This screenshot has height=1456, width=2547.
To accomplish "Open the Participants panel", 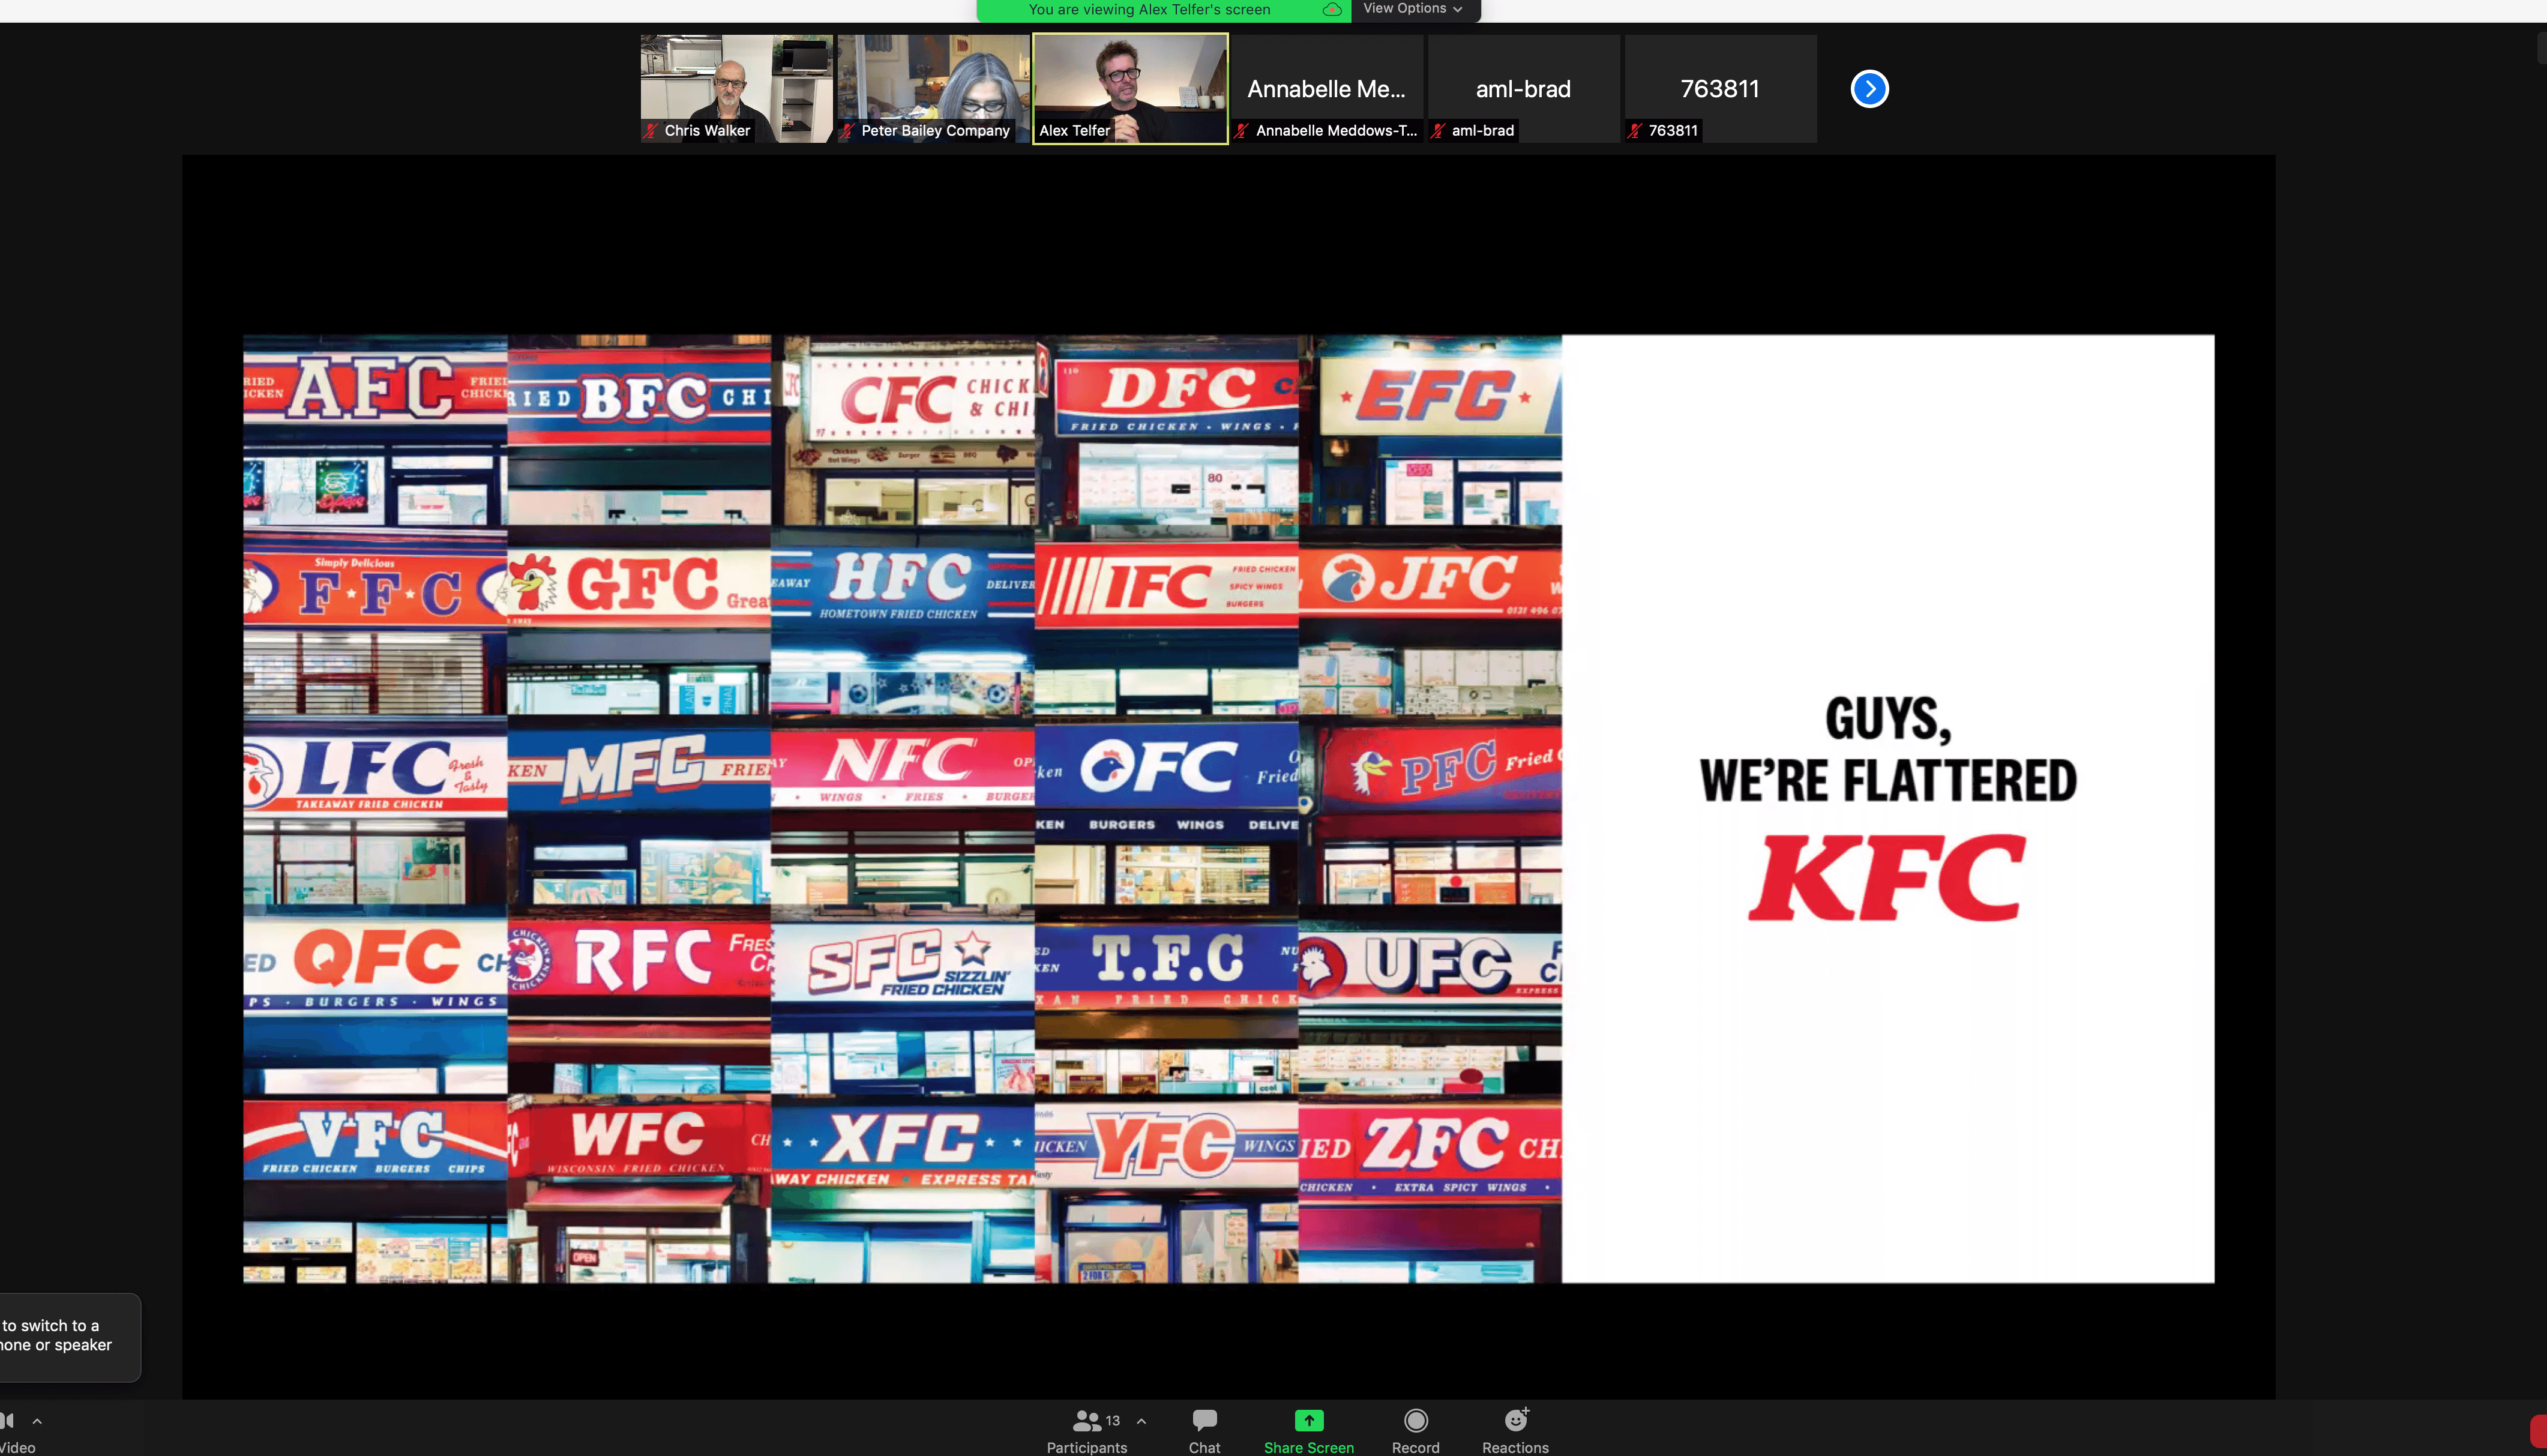I will point(1086,1431).
